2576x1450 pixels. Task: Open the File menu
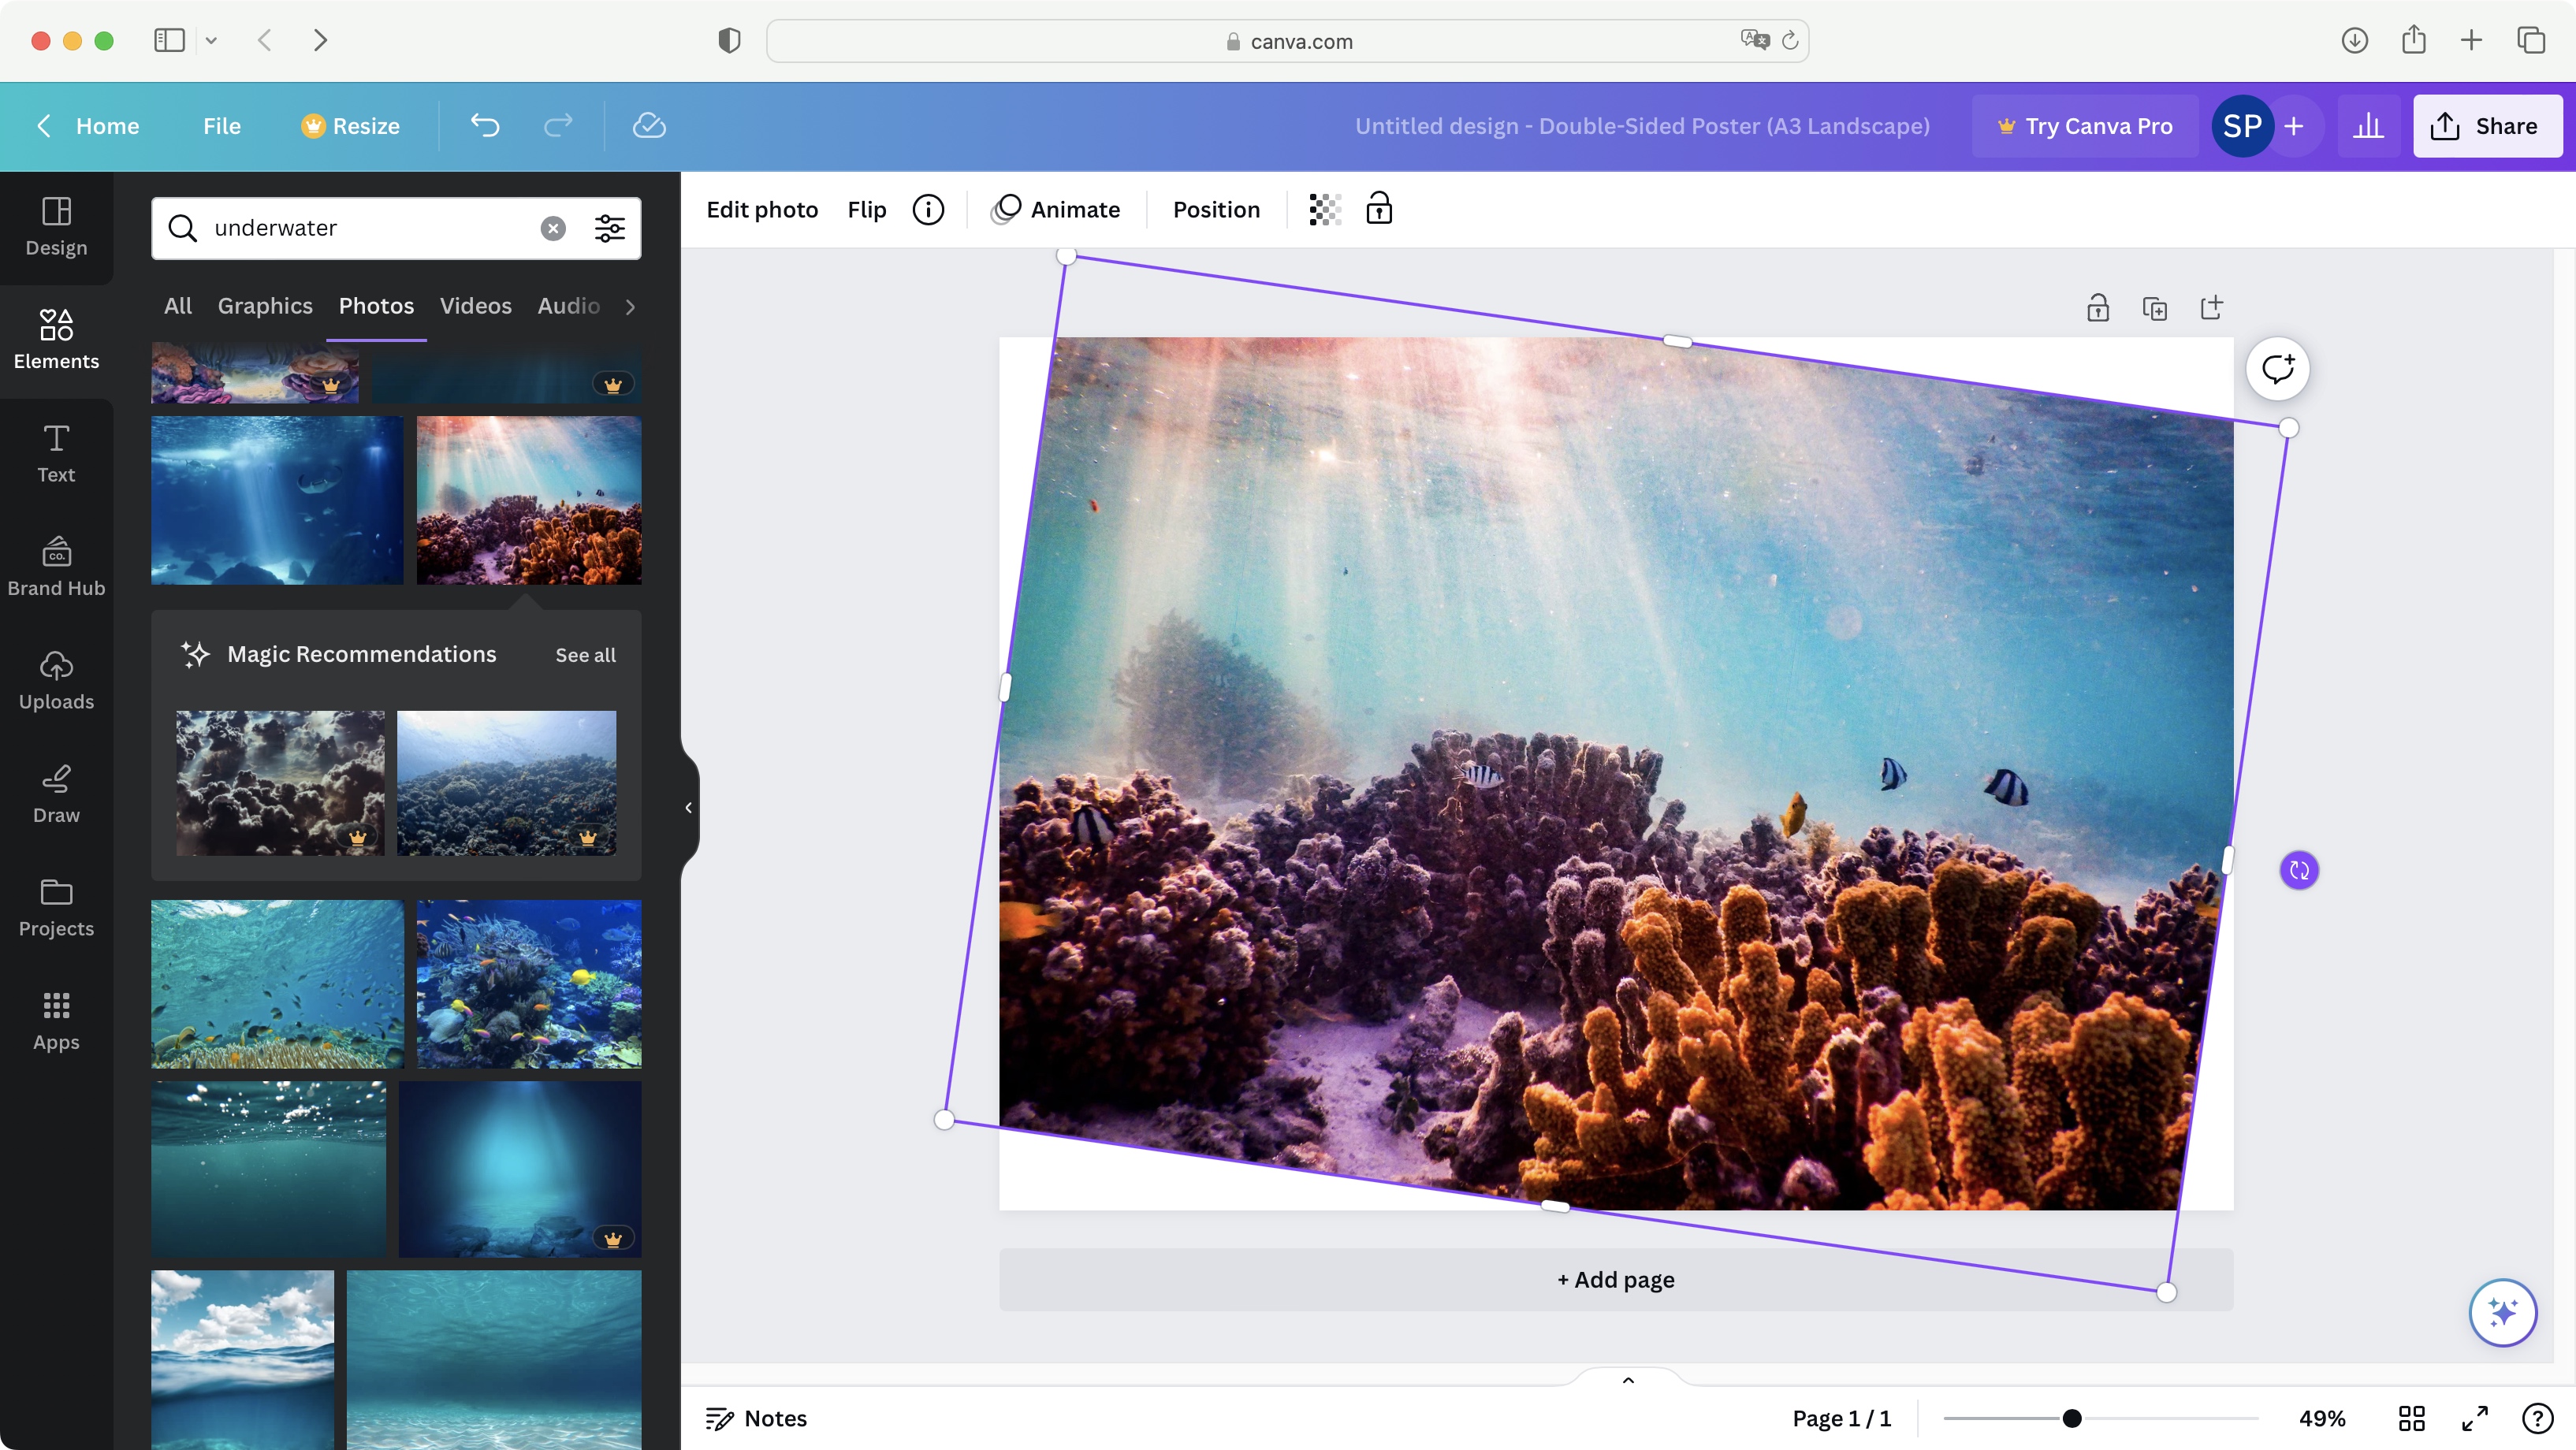tap(222, 125)
